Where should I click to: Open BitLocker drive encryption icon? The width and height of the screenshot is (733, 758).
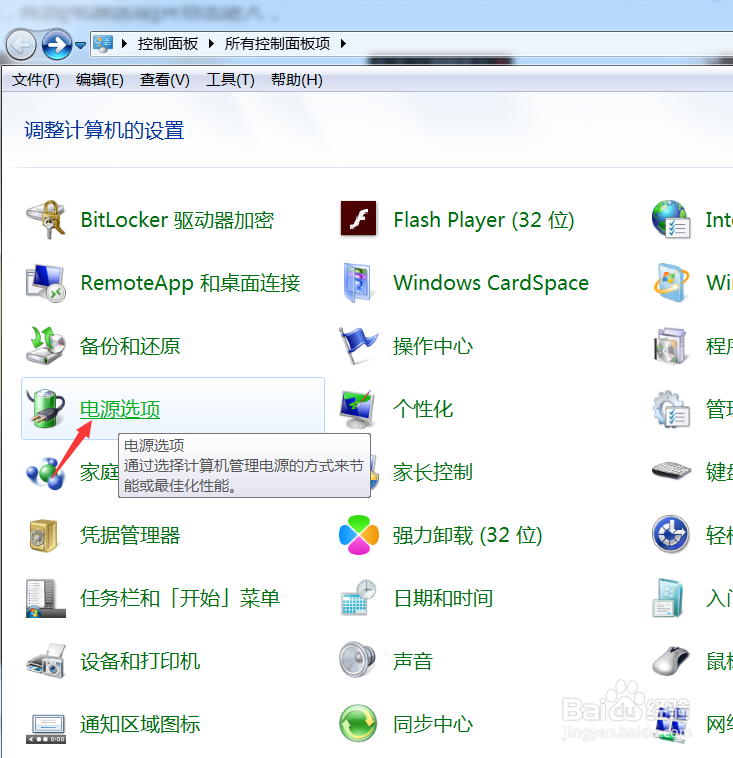[x=45, y=220]
